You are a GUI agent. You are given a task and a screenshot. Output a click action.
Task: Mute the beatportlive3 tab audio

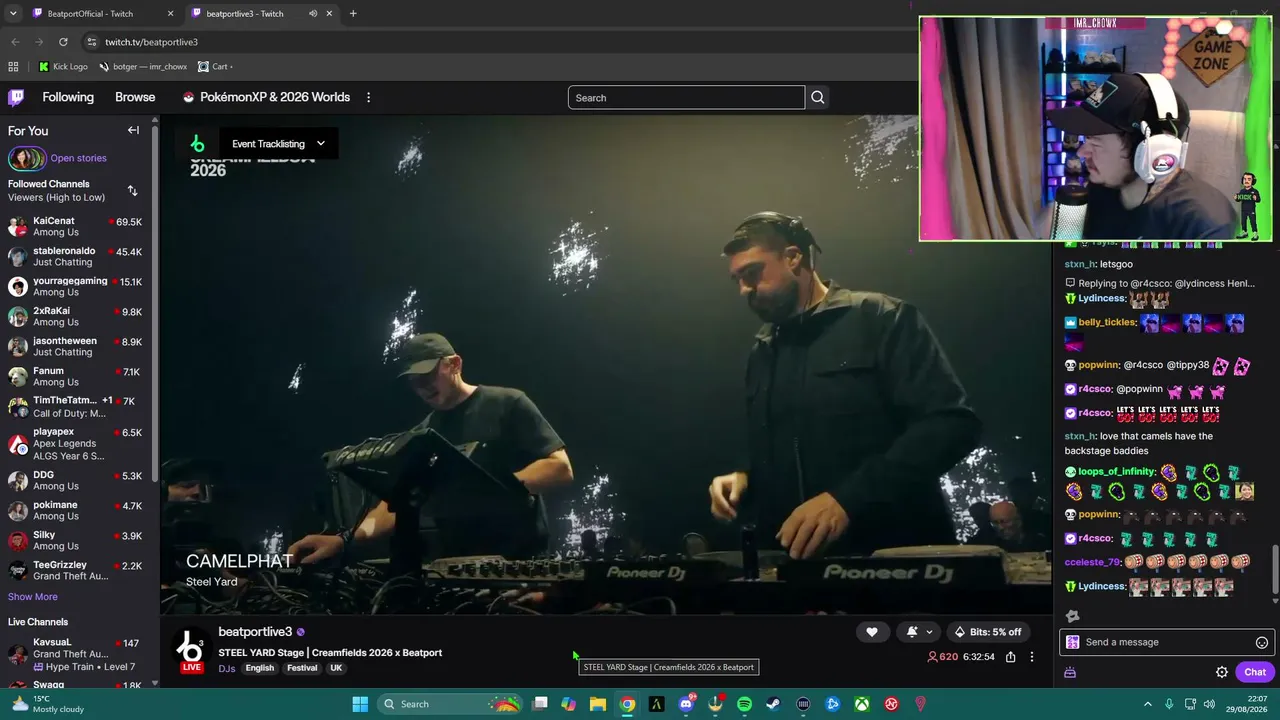pos(313,13)
